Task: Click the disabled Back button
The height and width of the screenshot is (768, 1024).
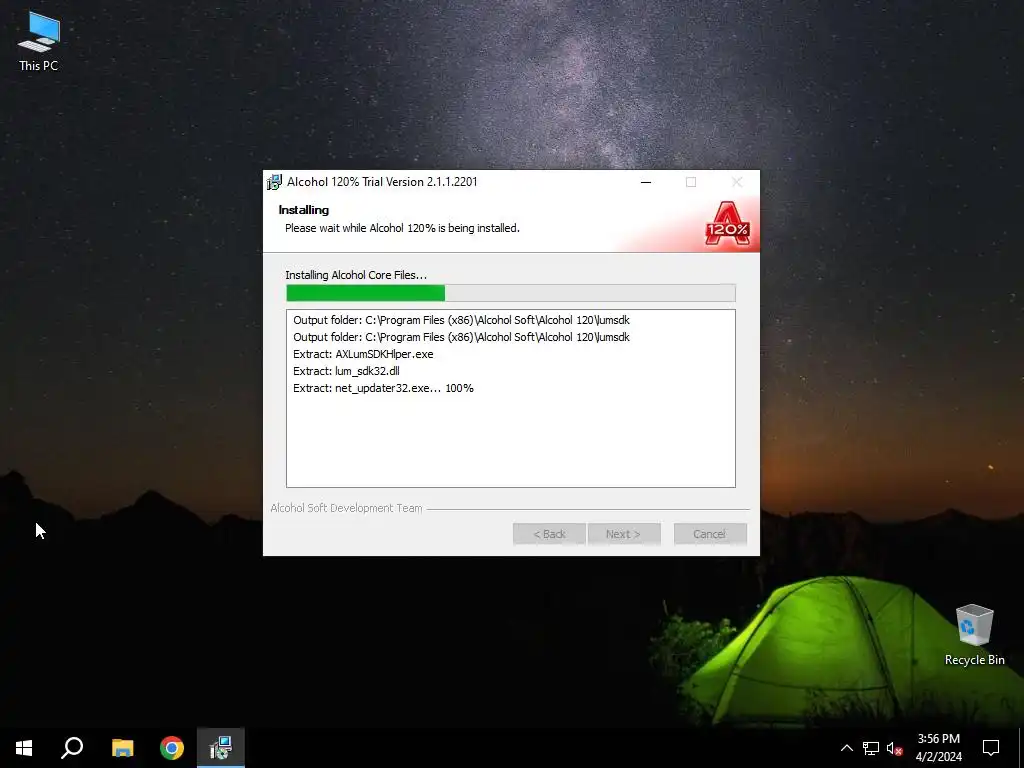Action: (549, 534)
